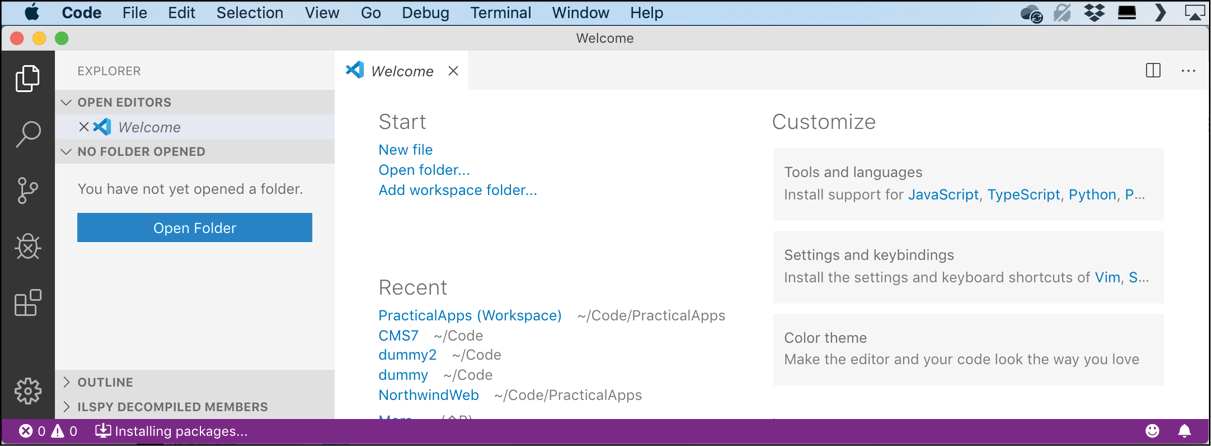Split the editor using the layout icon
The width and height of the screenshot is (1211, 446).
[x=1153, y=71]
